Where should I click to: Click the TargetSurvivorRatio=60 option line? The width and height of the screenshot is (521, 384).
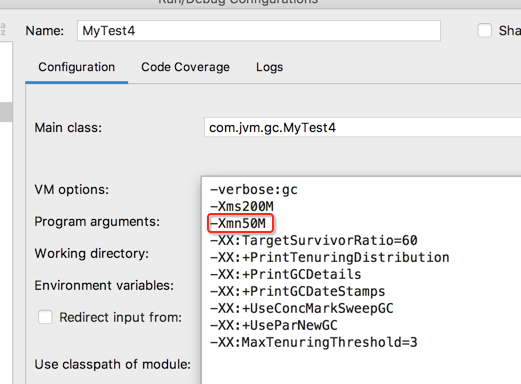[313, 240]
